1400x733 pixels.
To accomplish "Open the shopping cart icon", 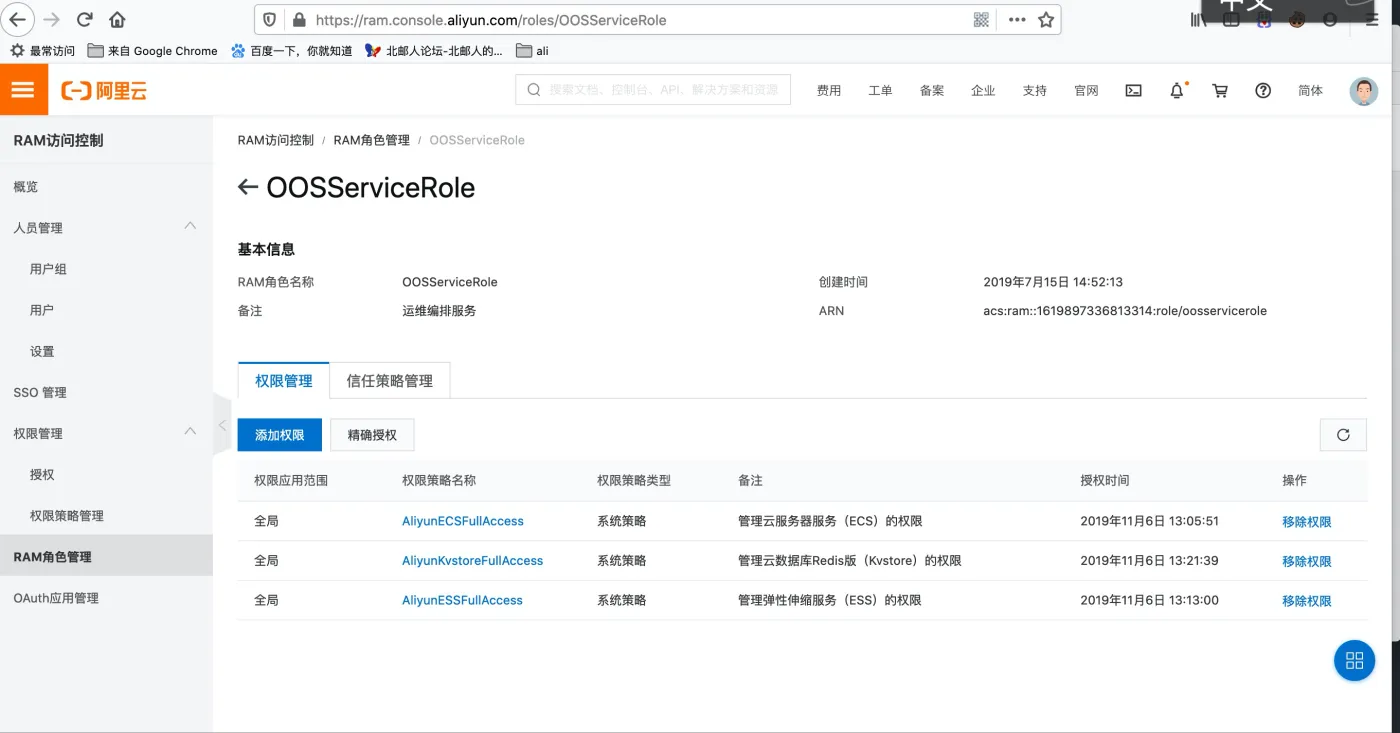I will click(x=1220, y=90).
